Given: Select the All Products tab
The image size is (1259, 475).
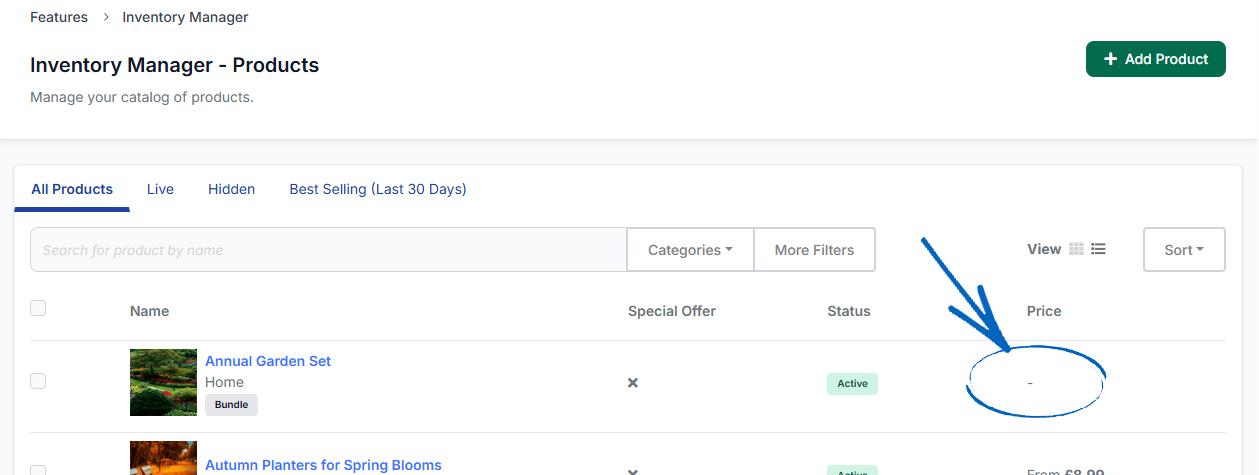Looking at the screenshot, I should 72,189.
